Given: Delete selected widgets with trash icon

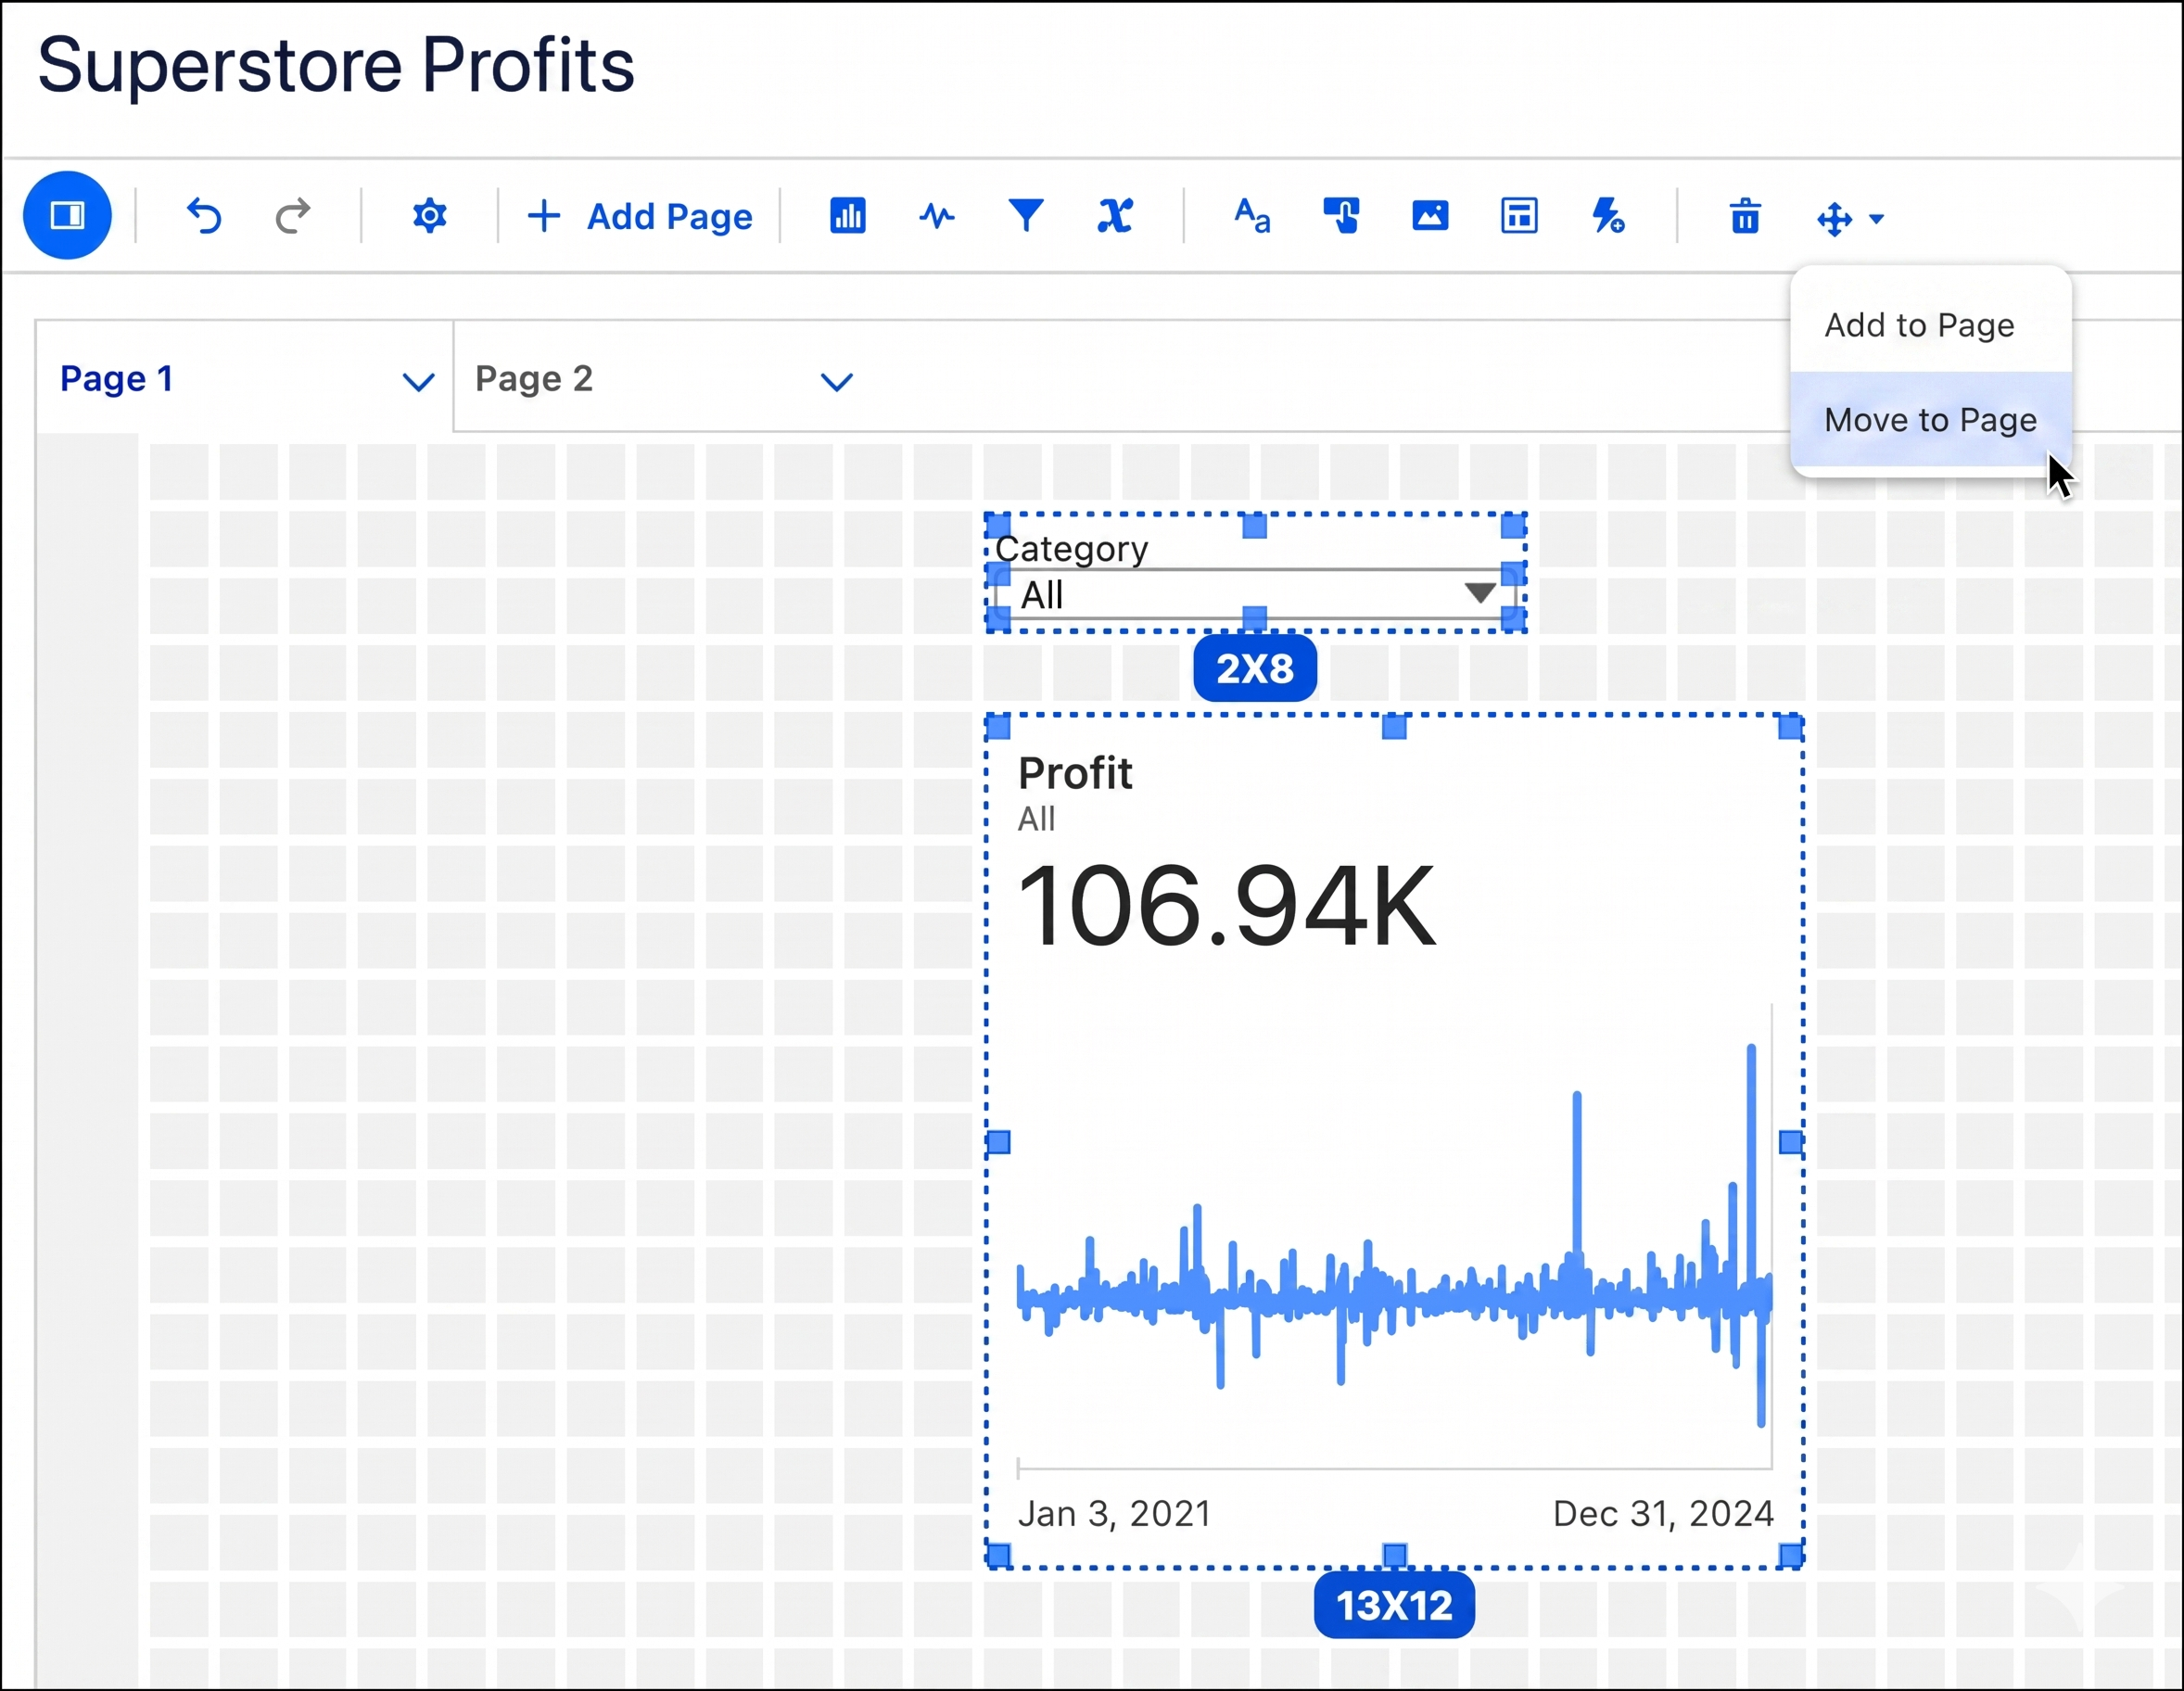Looking at the screenshot, I should pyautogui.click(x=1745, y=216).
